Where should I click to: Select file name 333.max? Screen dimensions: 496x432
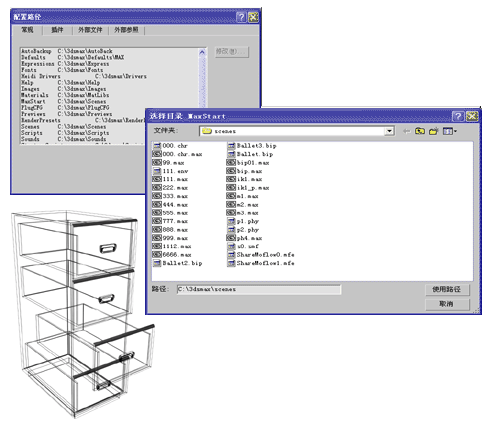(175, 196)
